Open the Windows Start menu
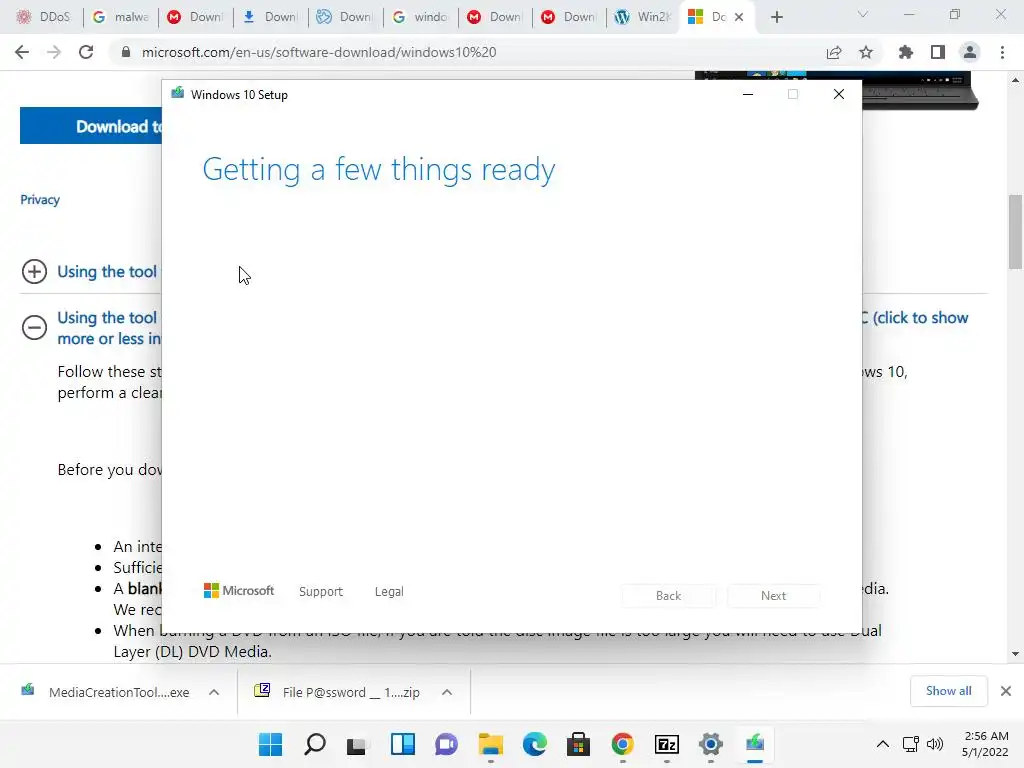Image resolution: width=1024 pixels, height=768 pixels. pyautogui.click(x=270, y=744)
